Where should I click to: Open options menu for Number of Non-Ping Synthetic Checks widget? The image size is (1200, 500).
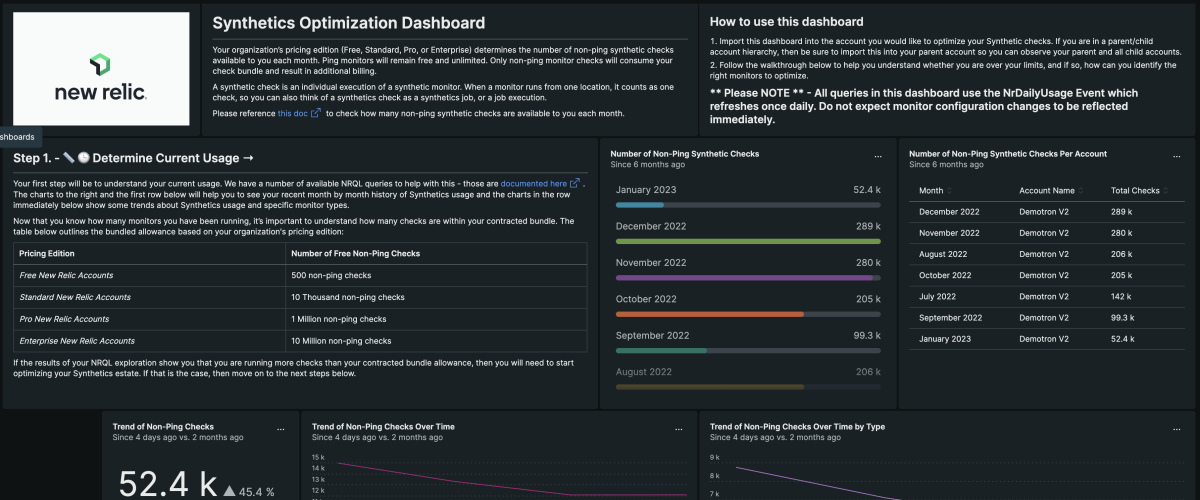[878, 157]
